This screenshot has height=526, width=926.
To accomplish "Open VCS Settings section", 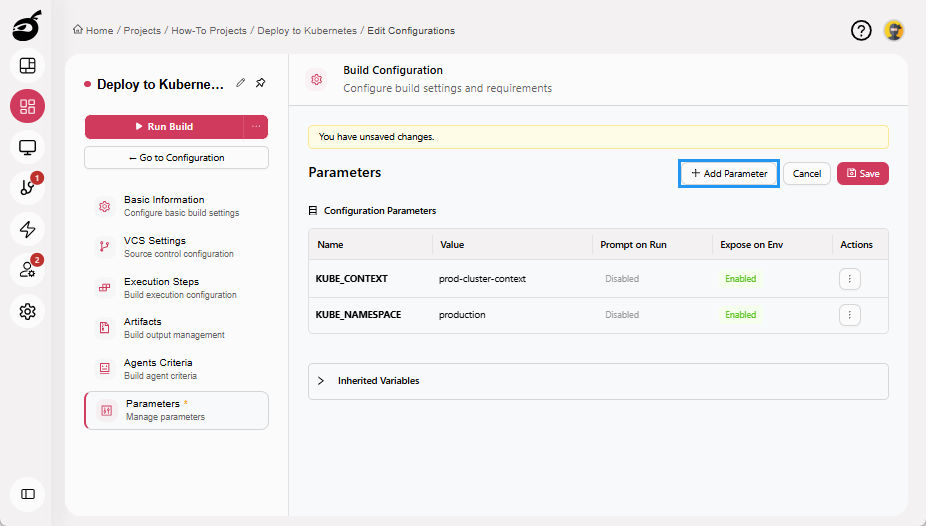I will pos(177,247).
